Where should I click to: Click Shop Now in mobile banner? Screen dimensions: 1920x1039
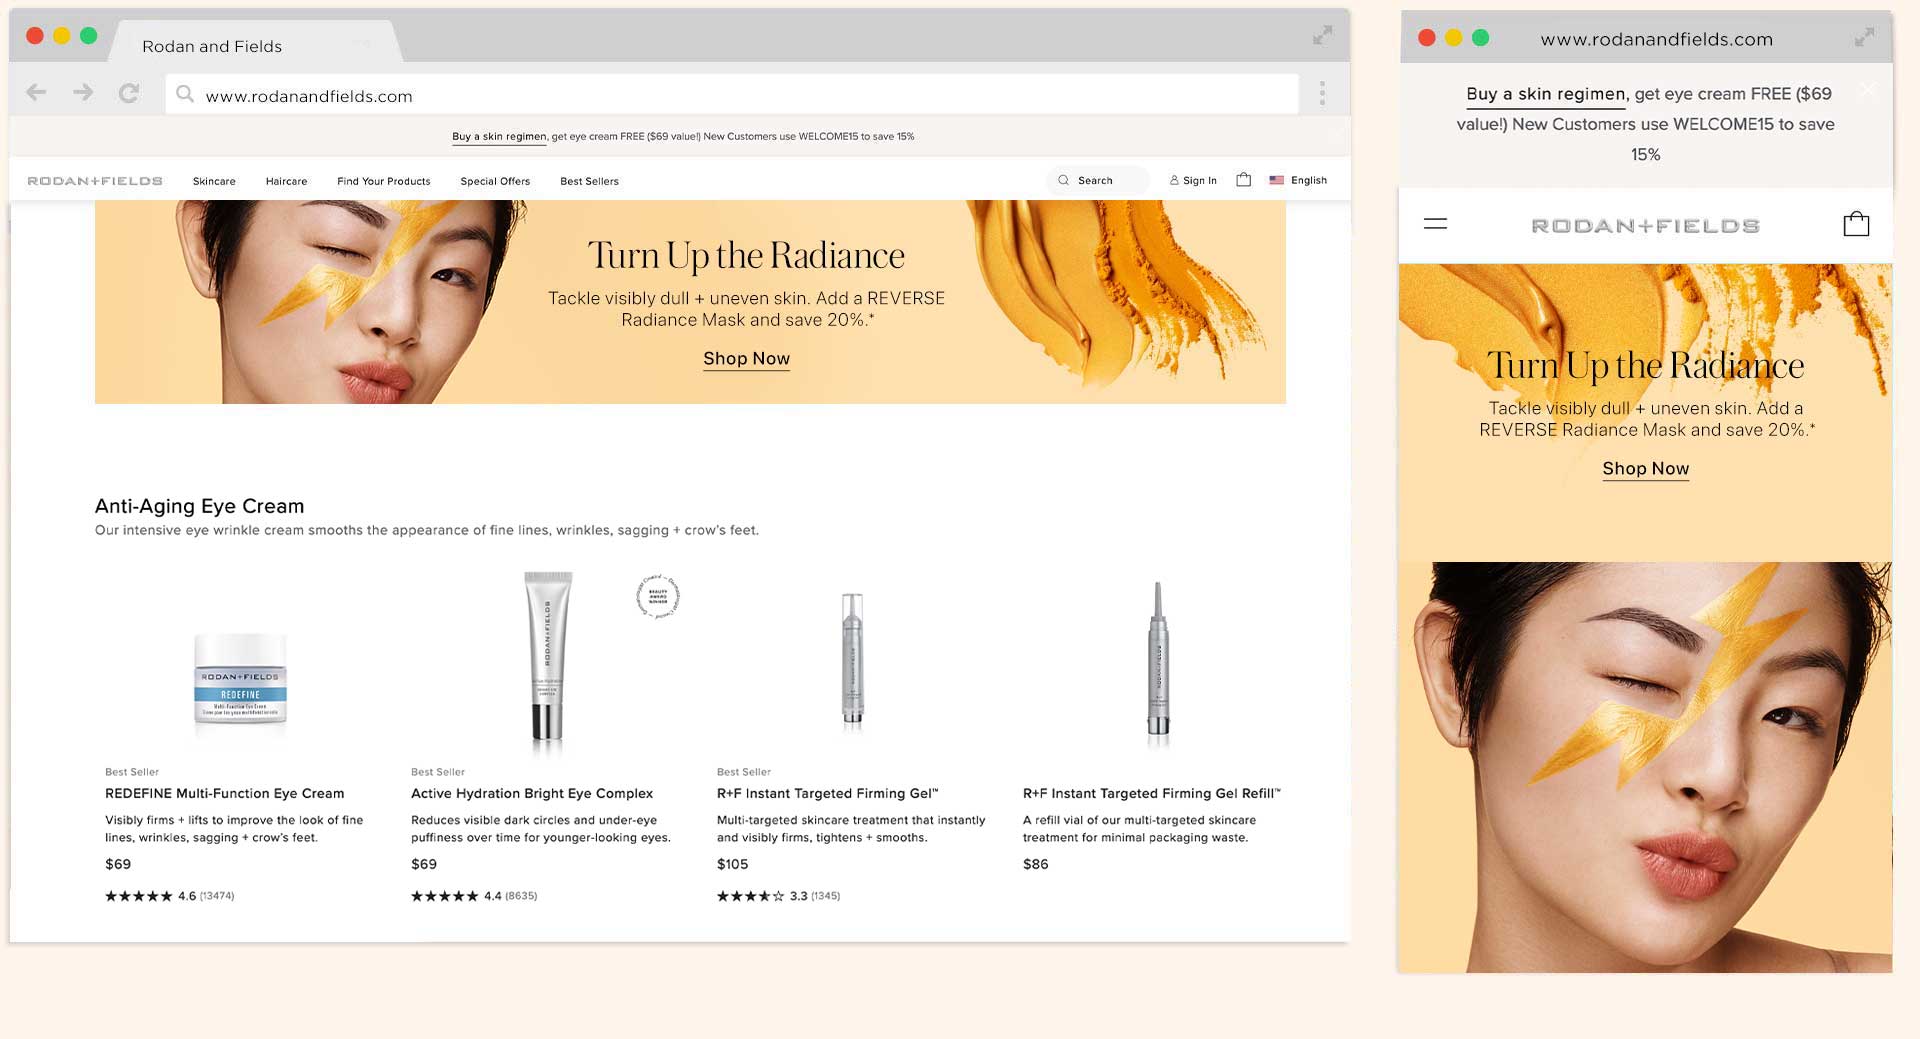(1645, 469)
